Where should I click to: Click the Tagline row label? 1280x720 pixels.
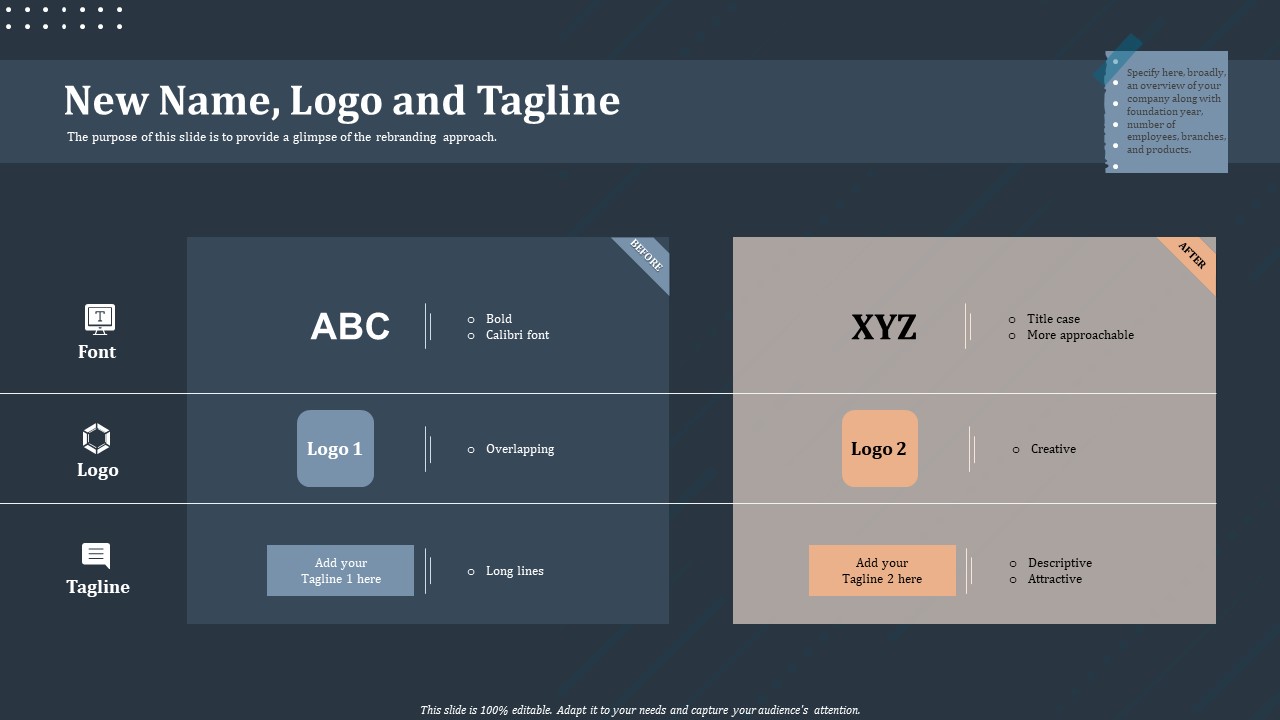coord(98,587)
